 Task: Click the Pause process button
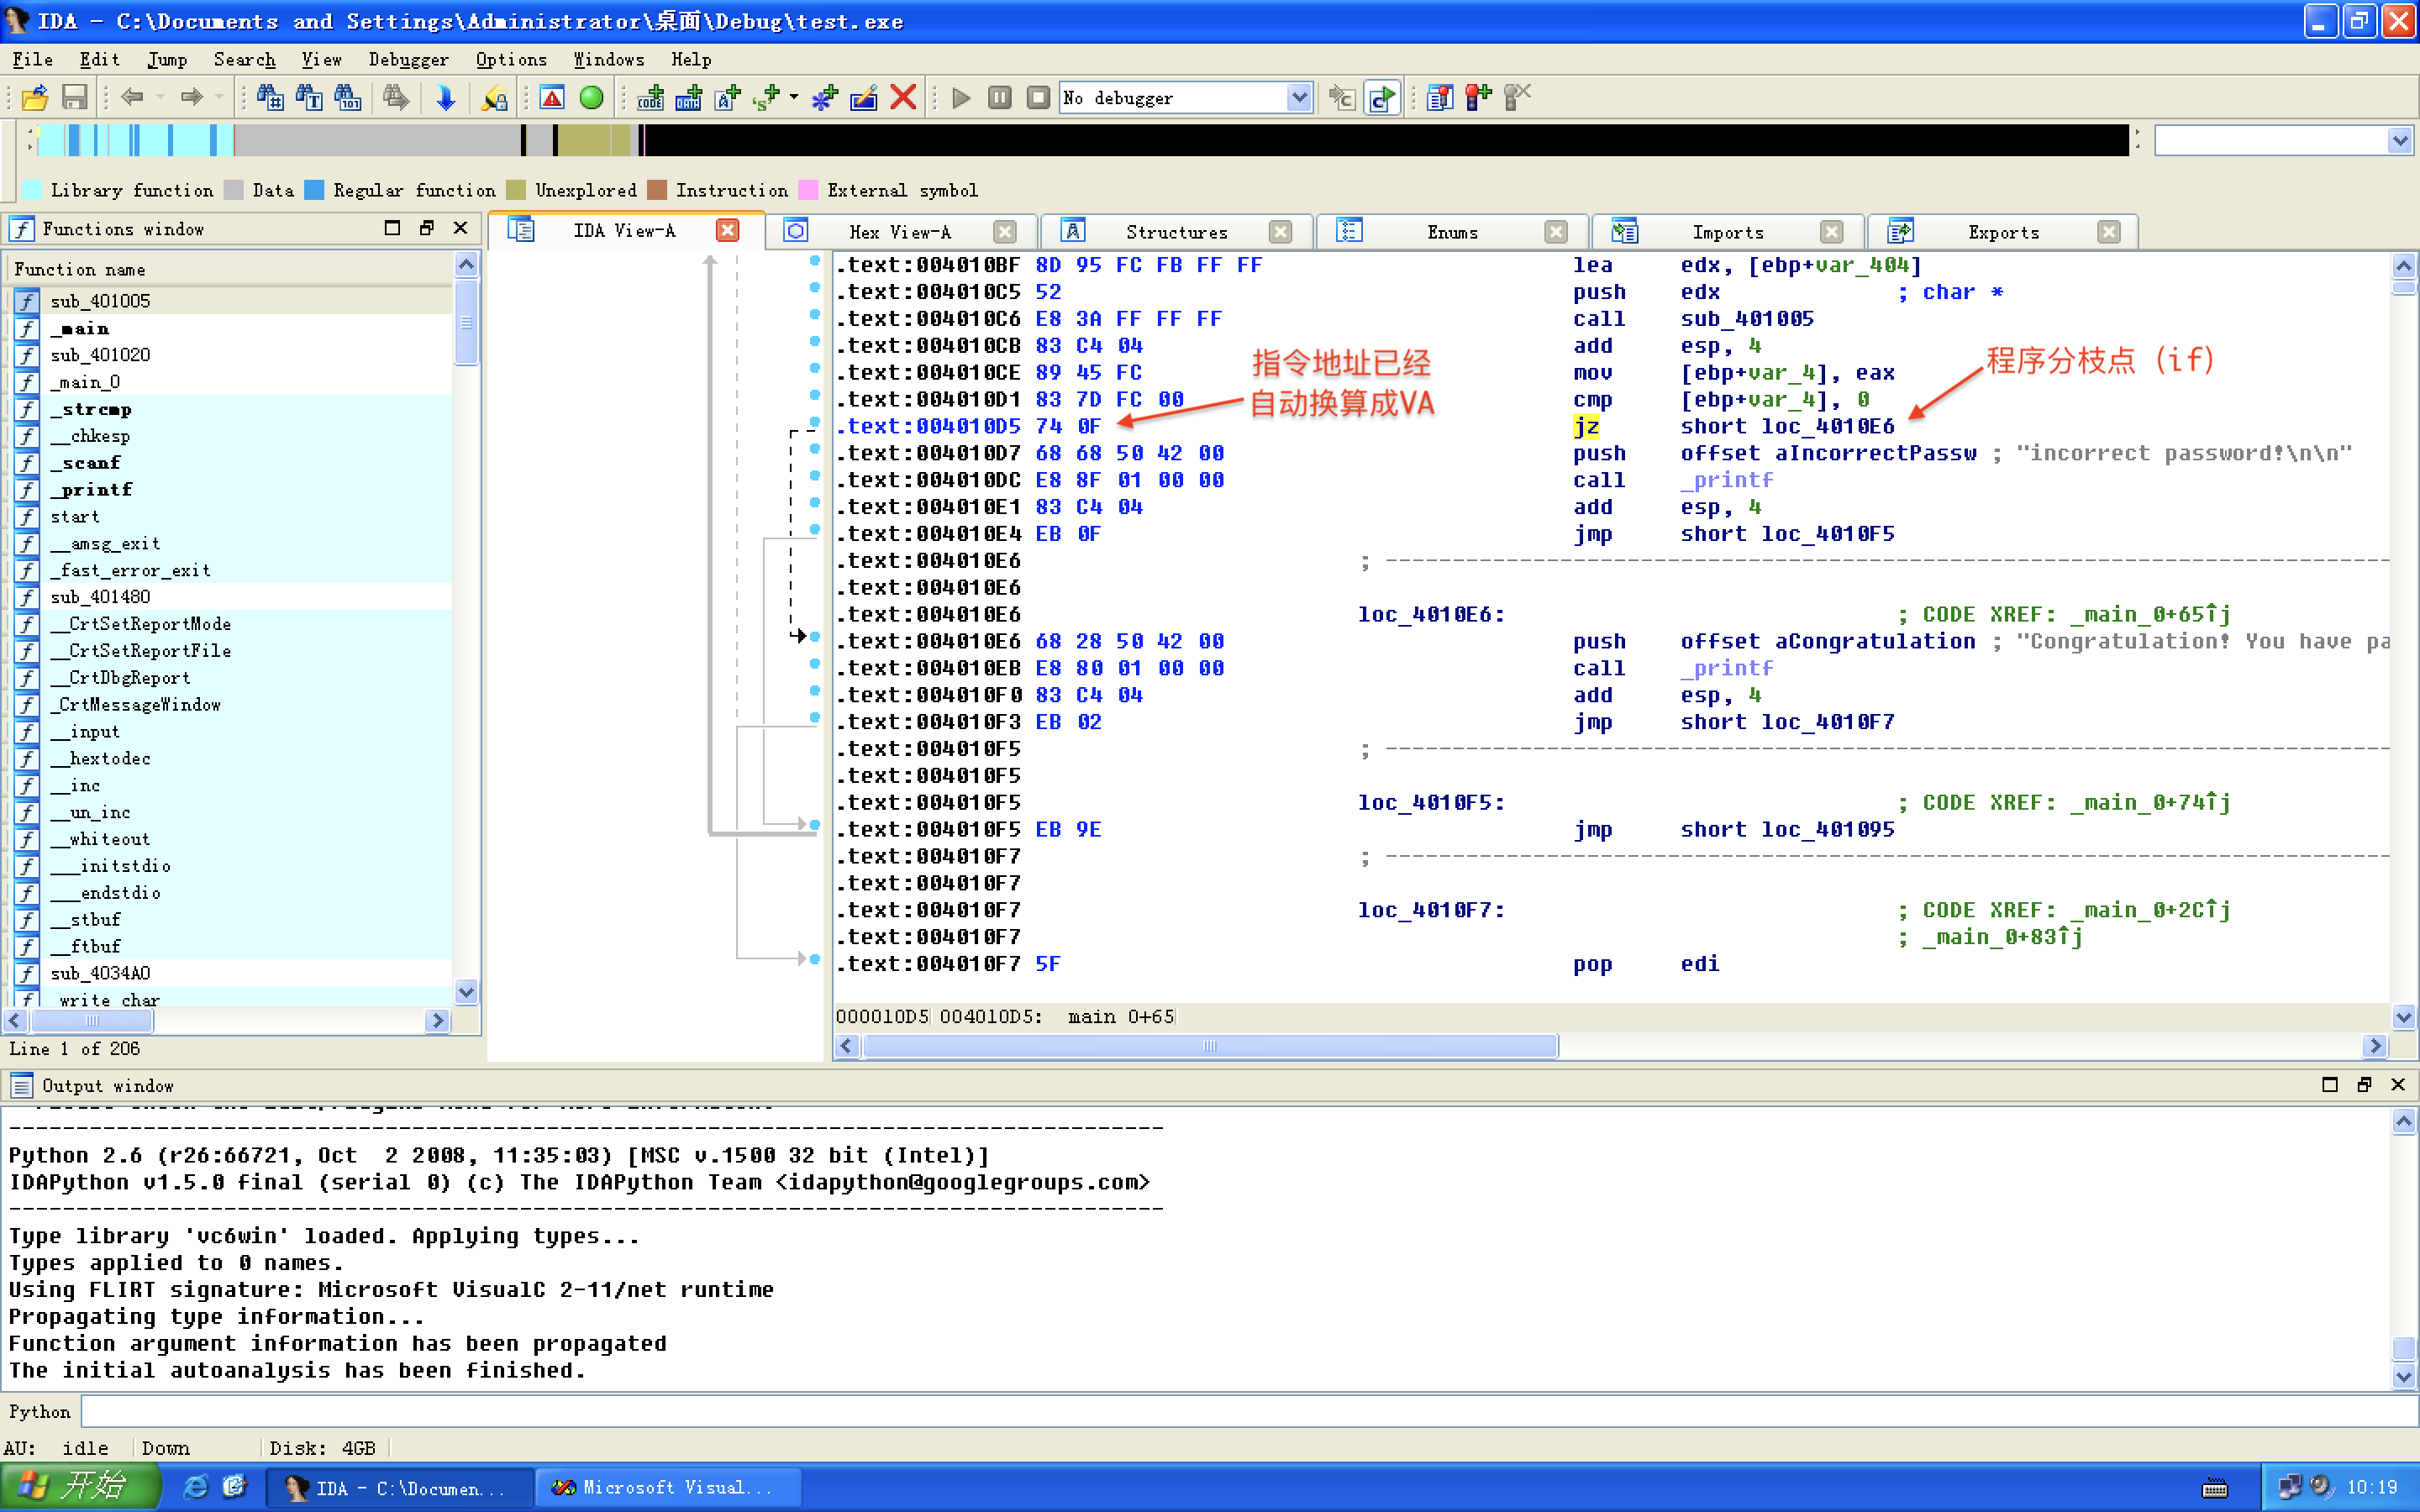1000,97
